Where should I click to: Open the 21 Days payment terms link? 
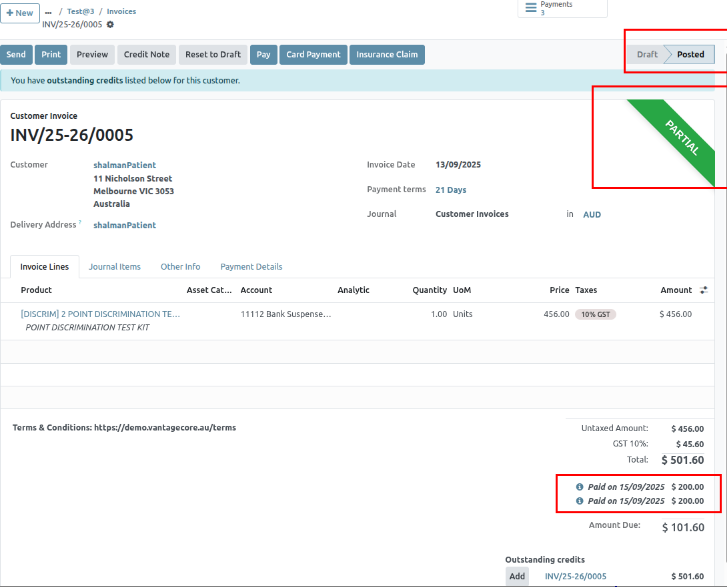coord(450,189)
